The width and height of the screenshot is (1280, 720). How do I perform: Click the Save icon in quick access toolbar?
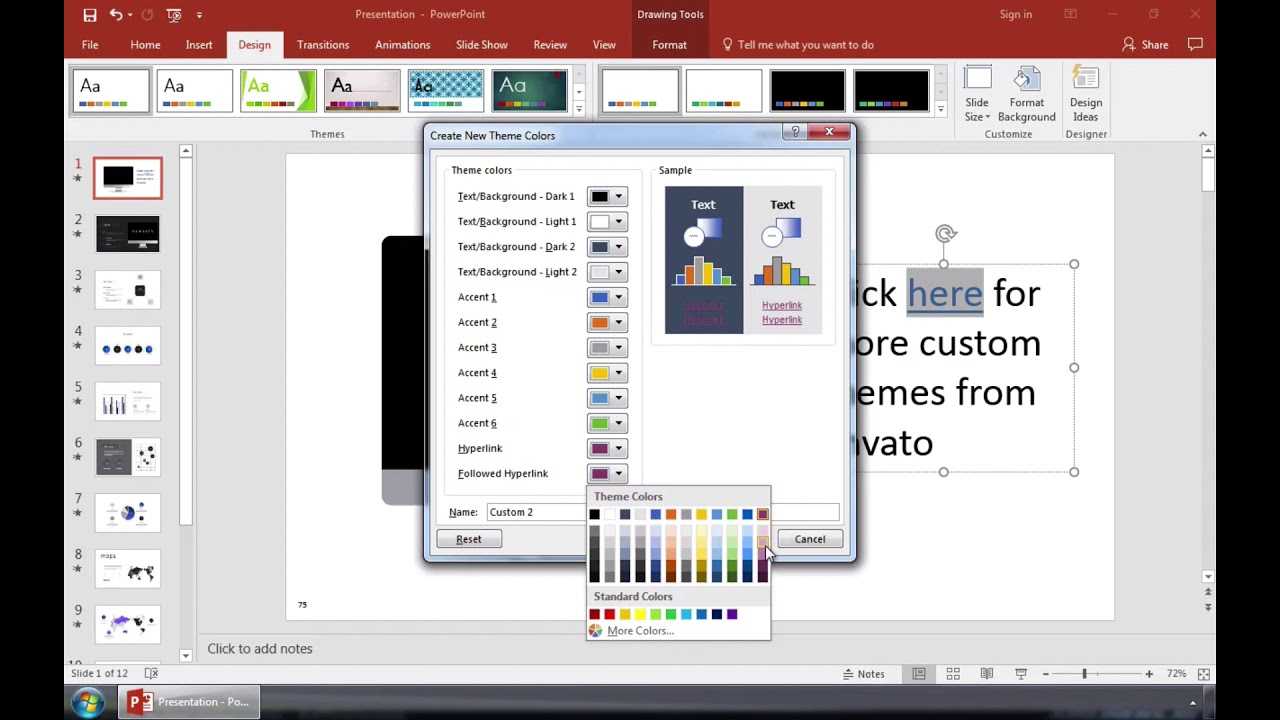90,15
